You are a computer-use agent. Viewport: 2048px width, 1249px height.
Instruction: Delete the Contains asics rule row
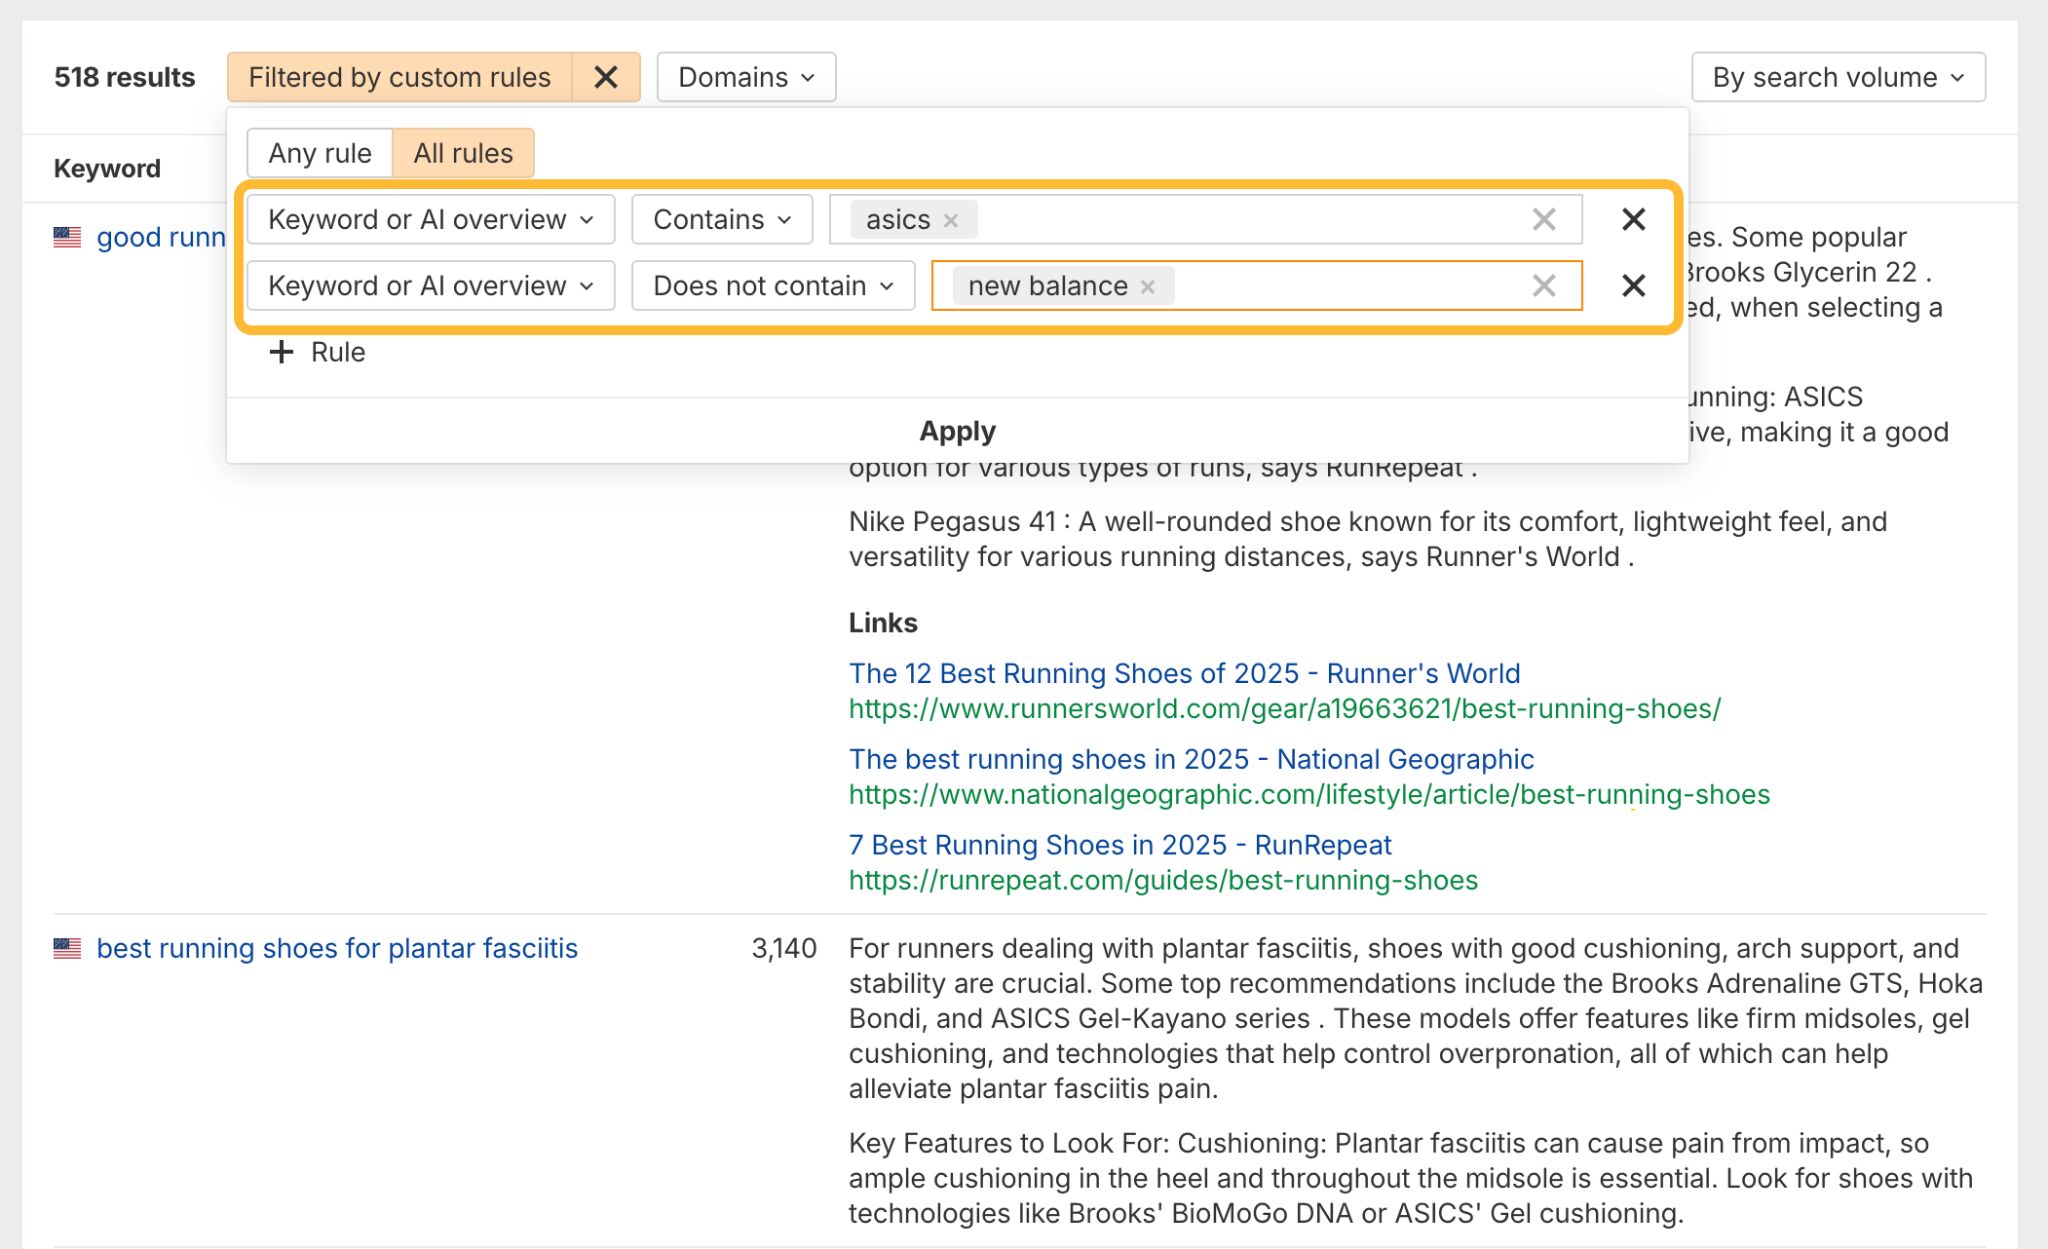tap(1633, 219)
